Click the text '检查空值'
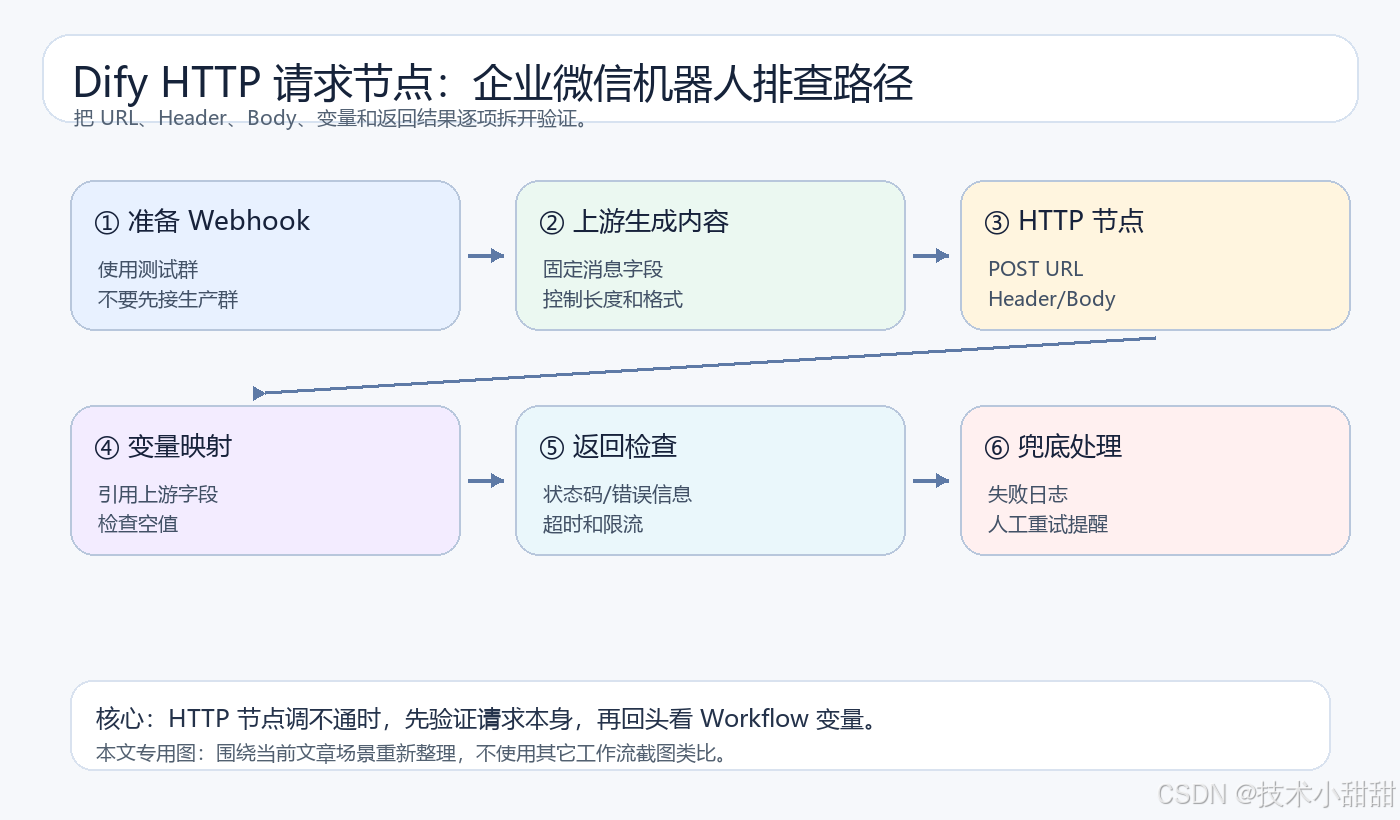 click(x=138, y=524)
